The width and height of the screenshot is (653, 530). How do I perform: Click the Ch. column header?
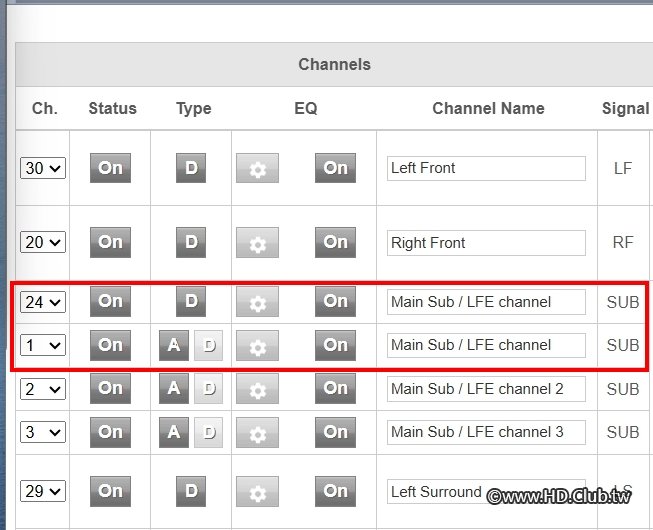click(x=45, y=108)
